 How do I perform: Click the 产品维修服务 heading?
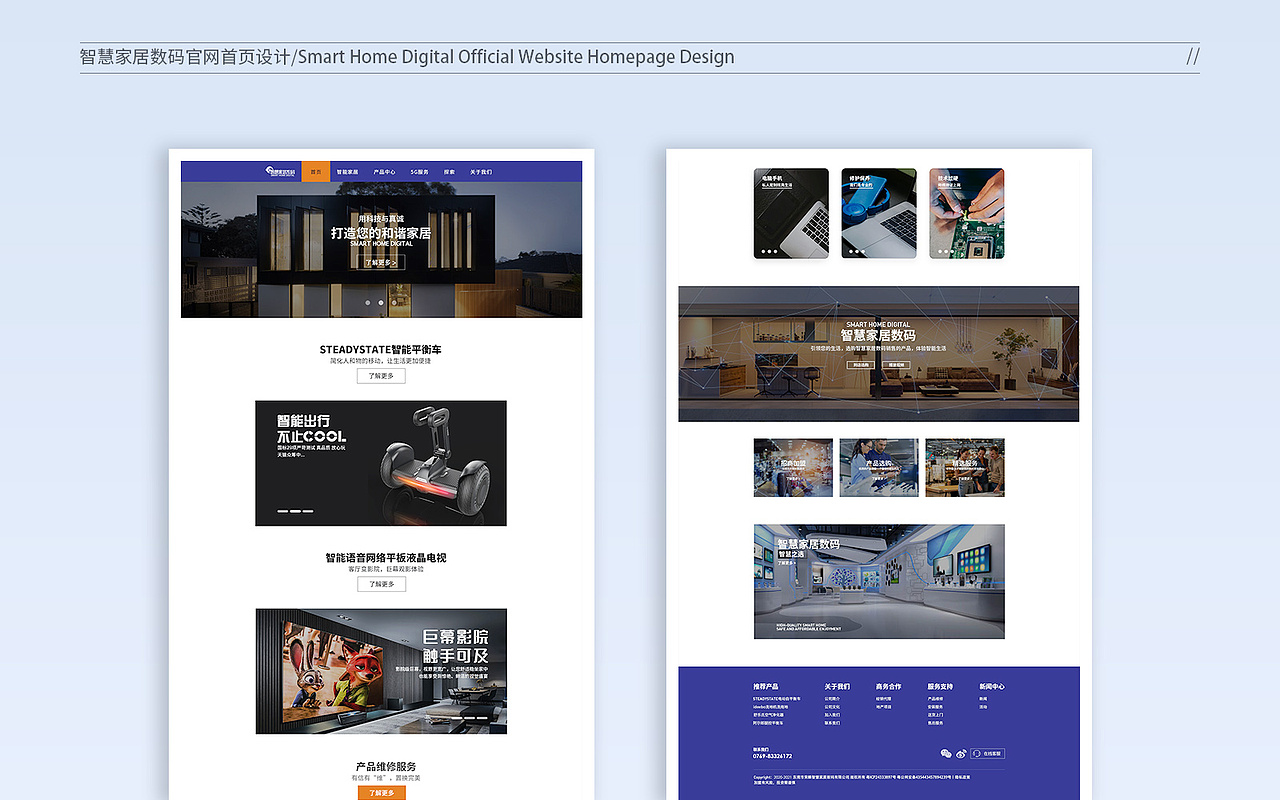click(386, 767)
